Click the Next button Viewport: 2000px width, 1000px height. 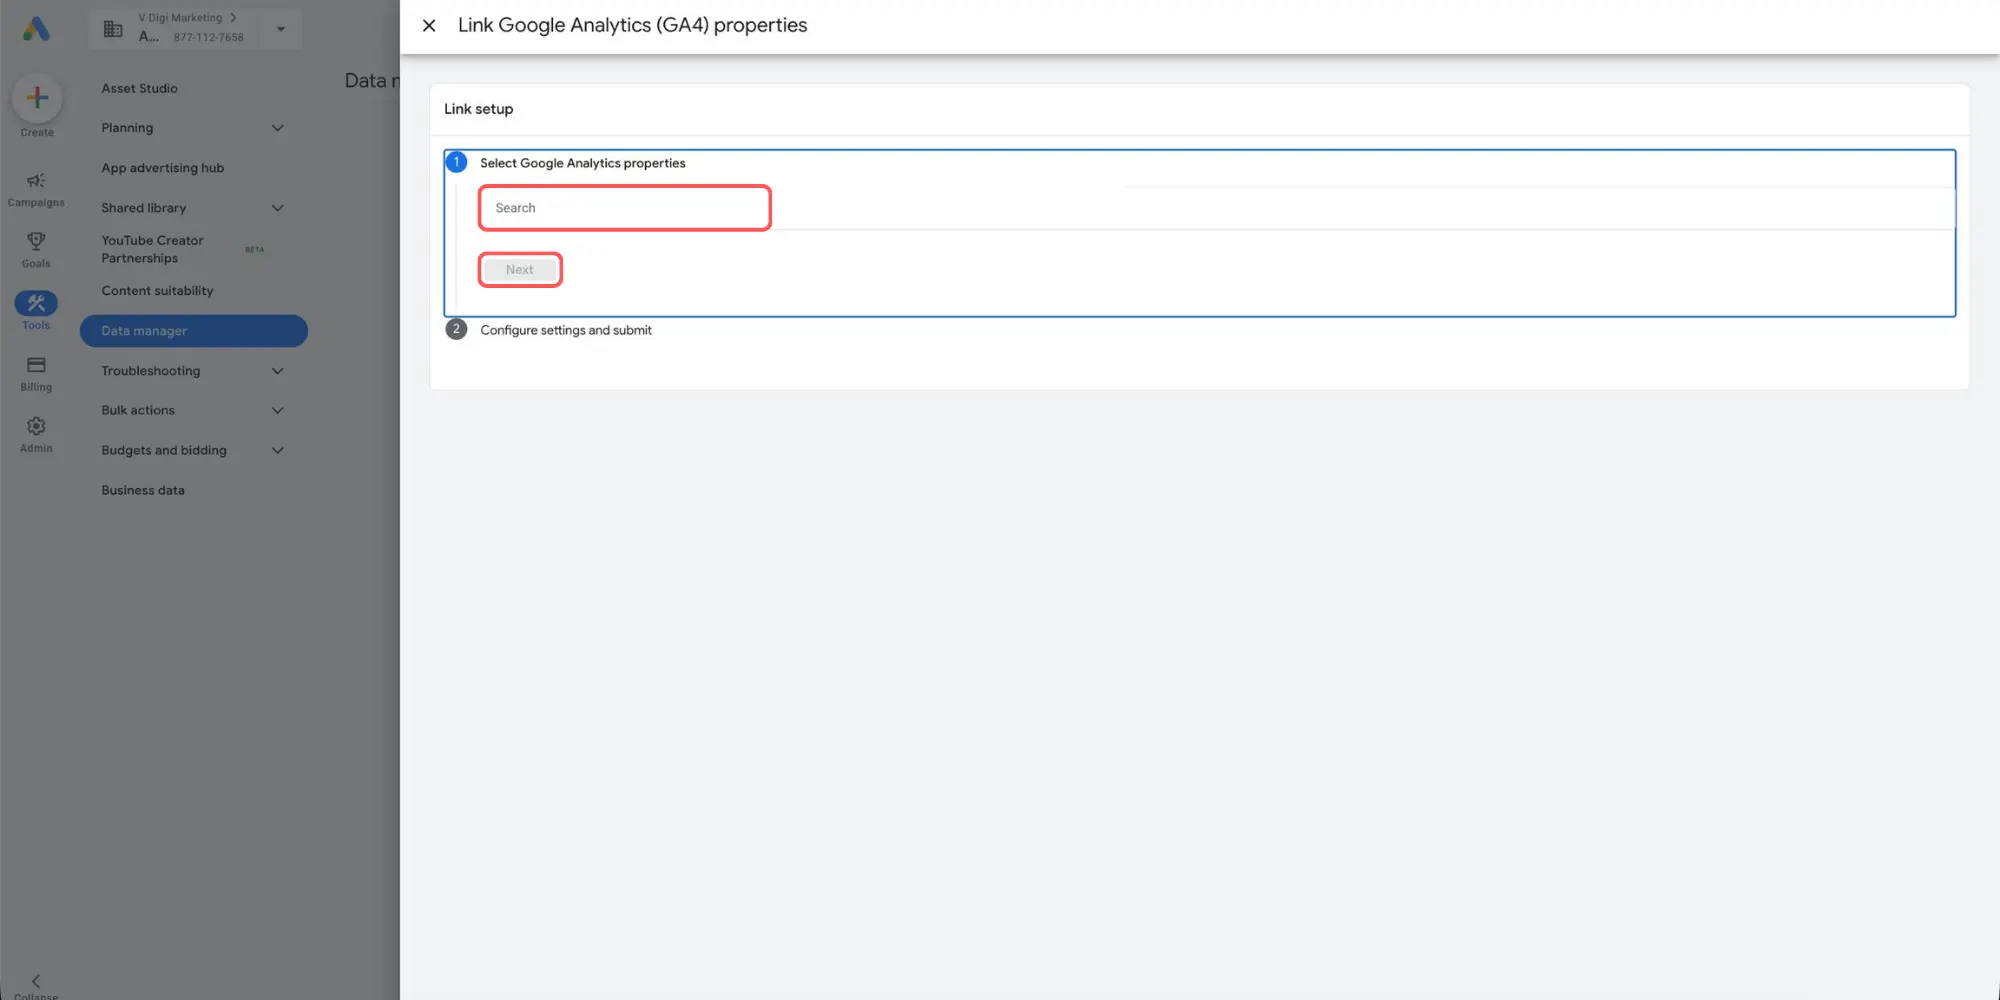pyautogui.click(x=520, y=270)
